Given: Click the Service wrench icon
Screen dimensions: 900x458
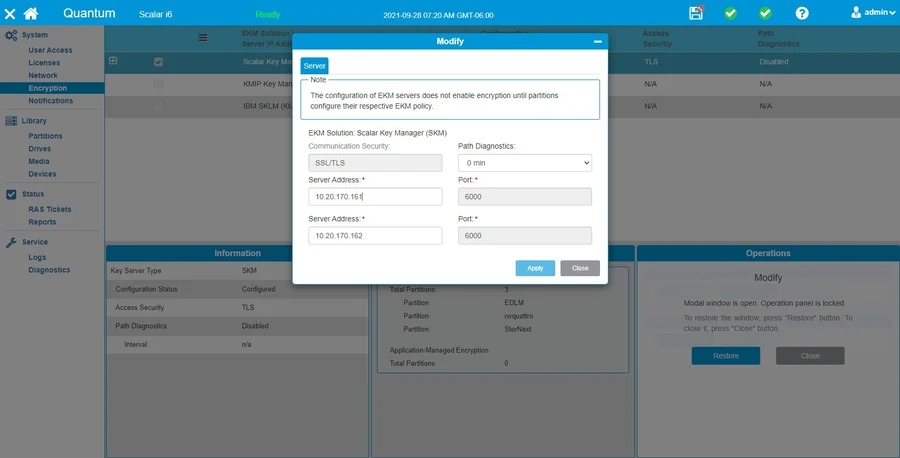Looking at the screenshot, I should [11, 242].
